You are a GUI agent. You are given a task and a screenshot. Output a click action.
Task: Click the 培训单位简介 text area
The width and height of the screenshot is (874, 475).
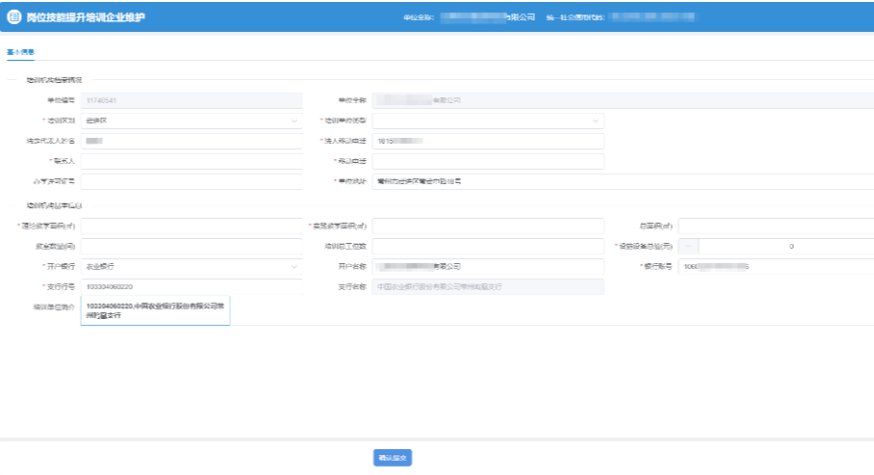pos(156,311)
